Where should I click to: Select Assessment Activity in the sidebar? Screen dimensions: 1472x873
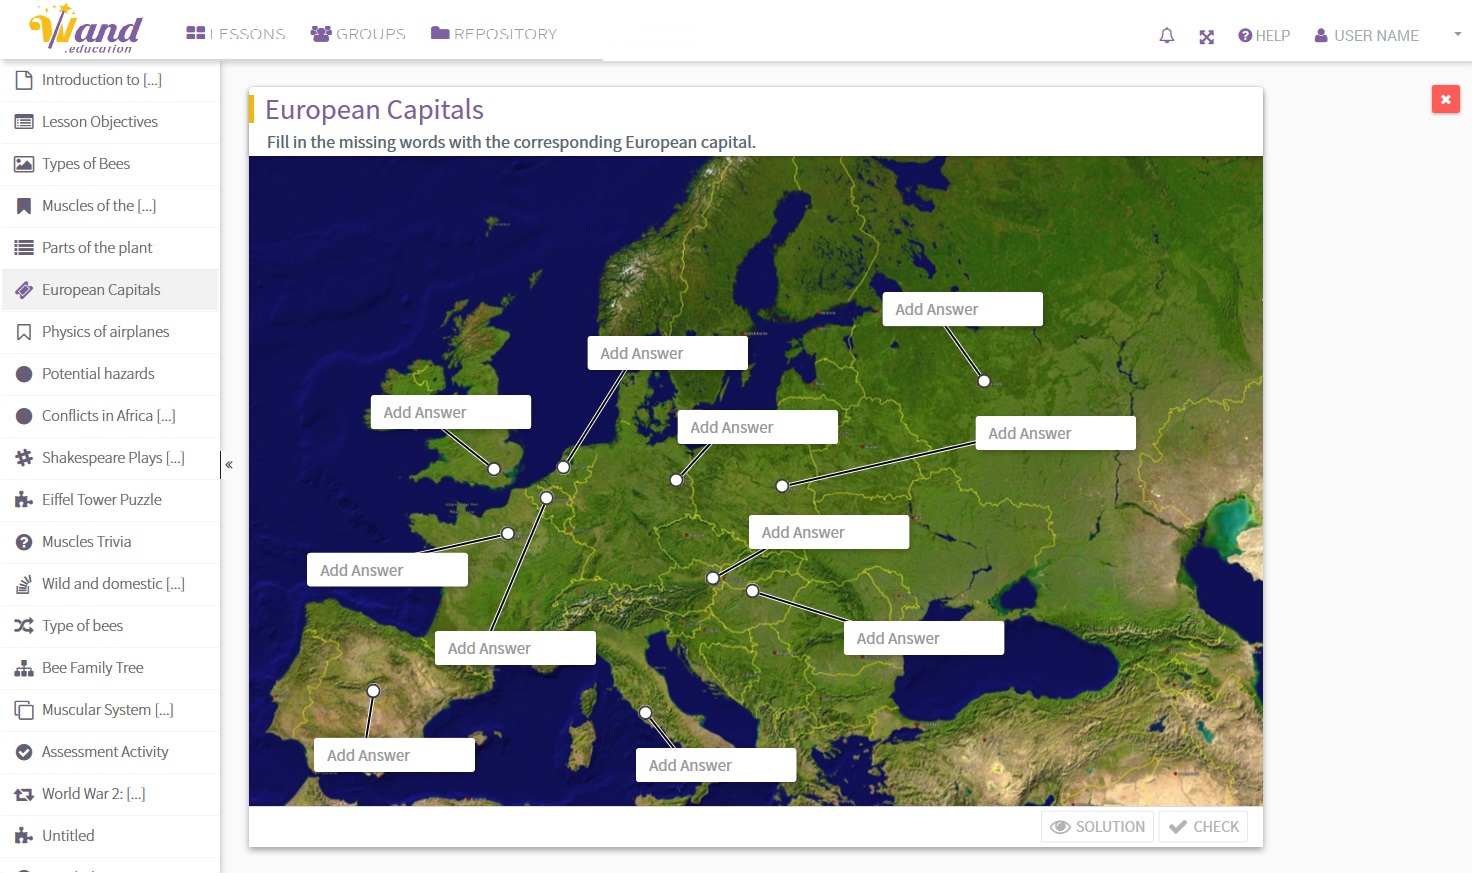tap(105, 752)
